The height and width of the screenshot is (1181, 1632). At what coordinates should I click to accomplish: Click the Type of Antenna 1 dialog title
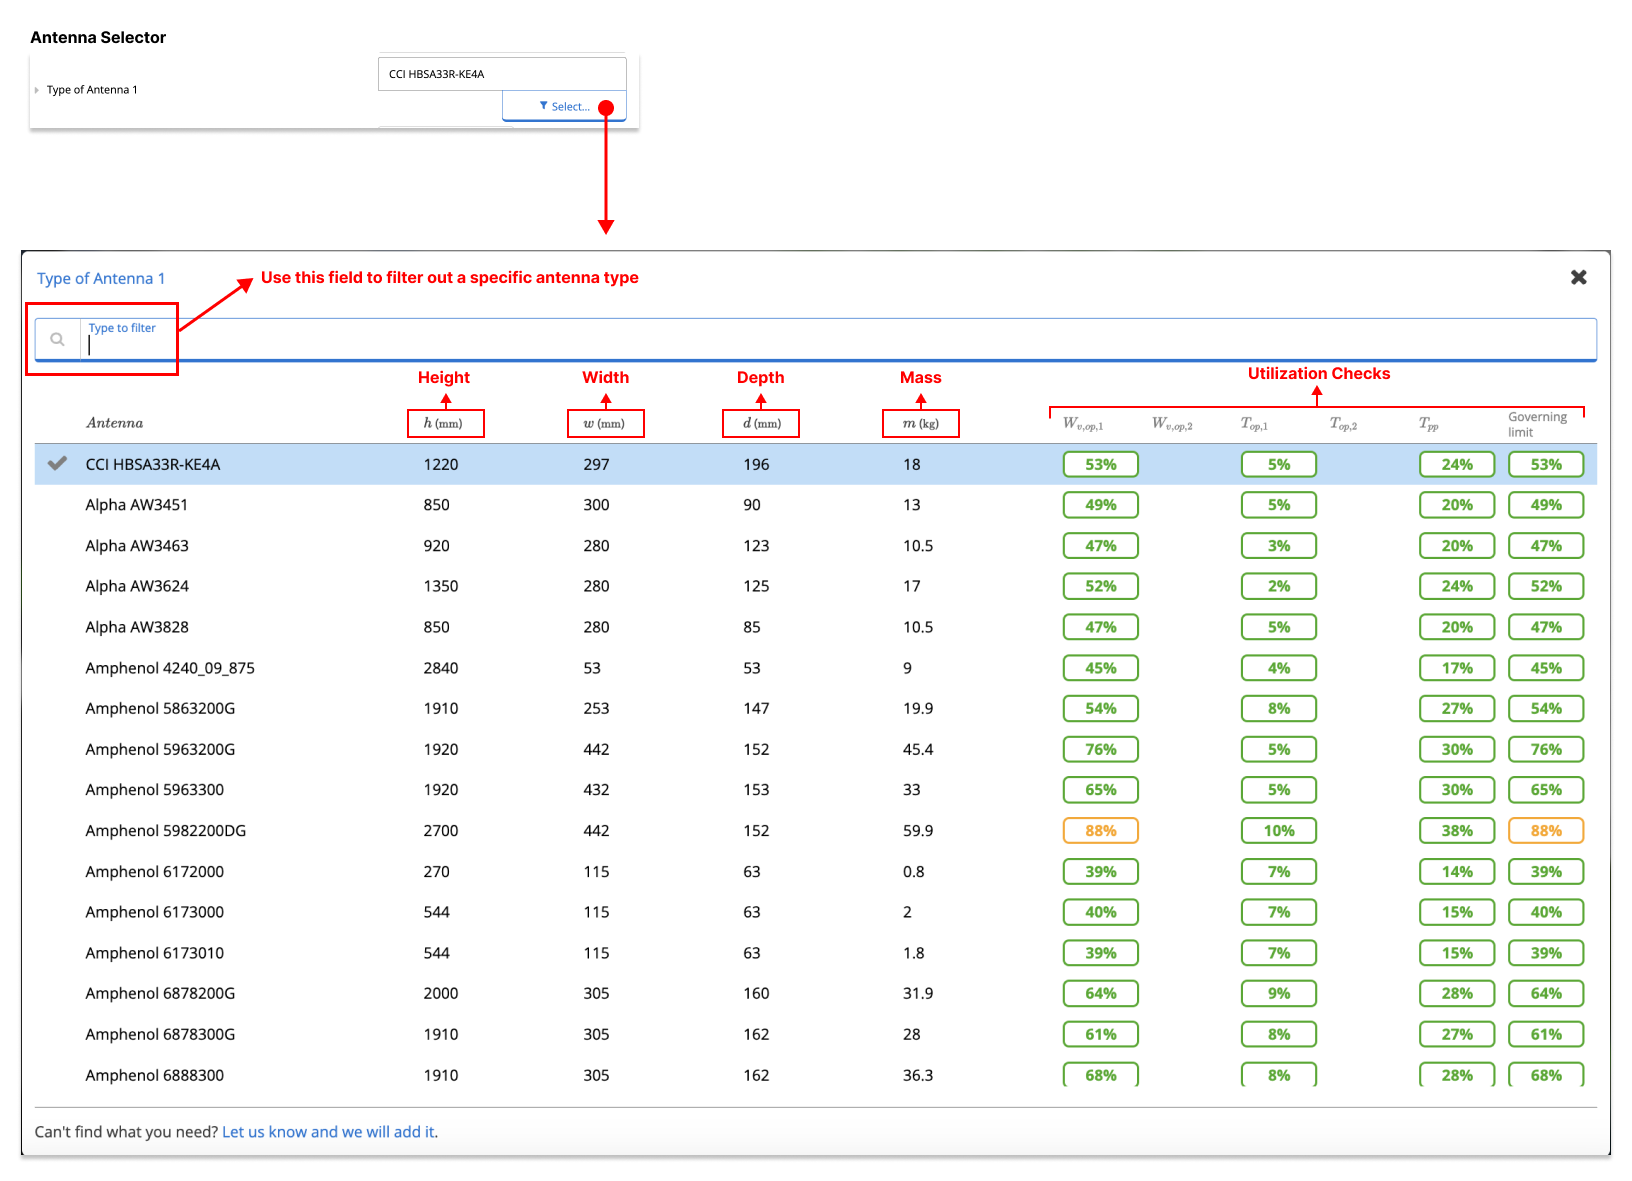click(x=101, y=278)
